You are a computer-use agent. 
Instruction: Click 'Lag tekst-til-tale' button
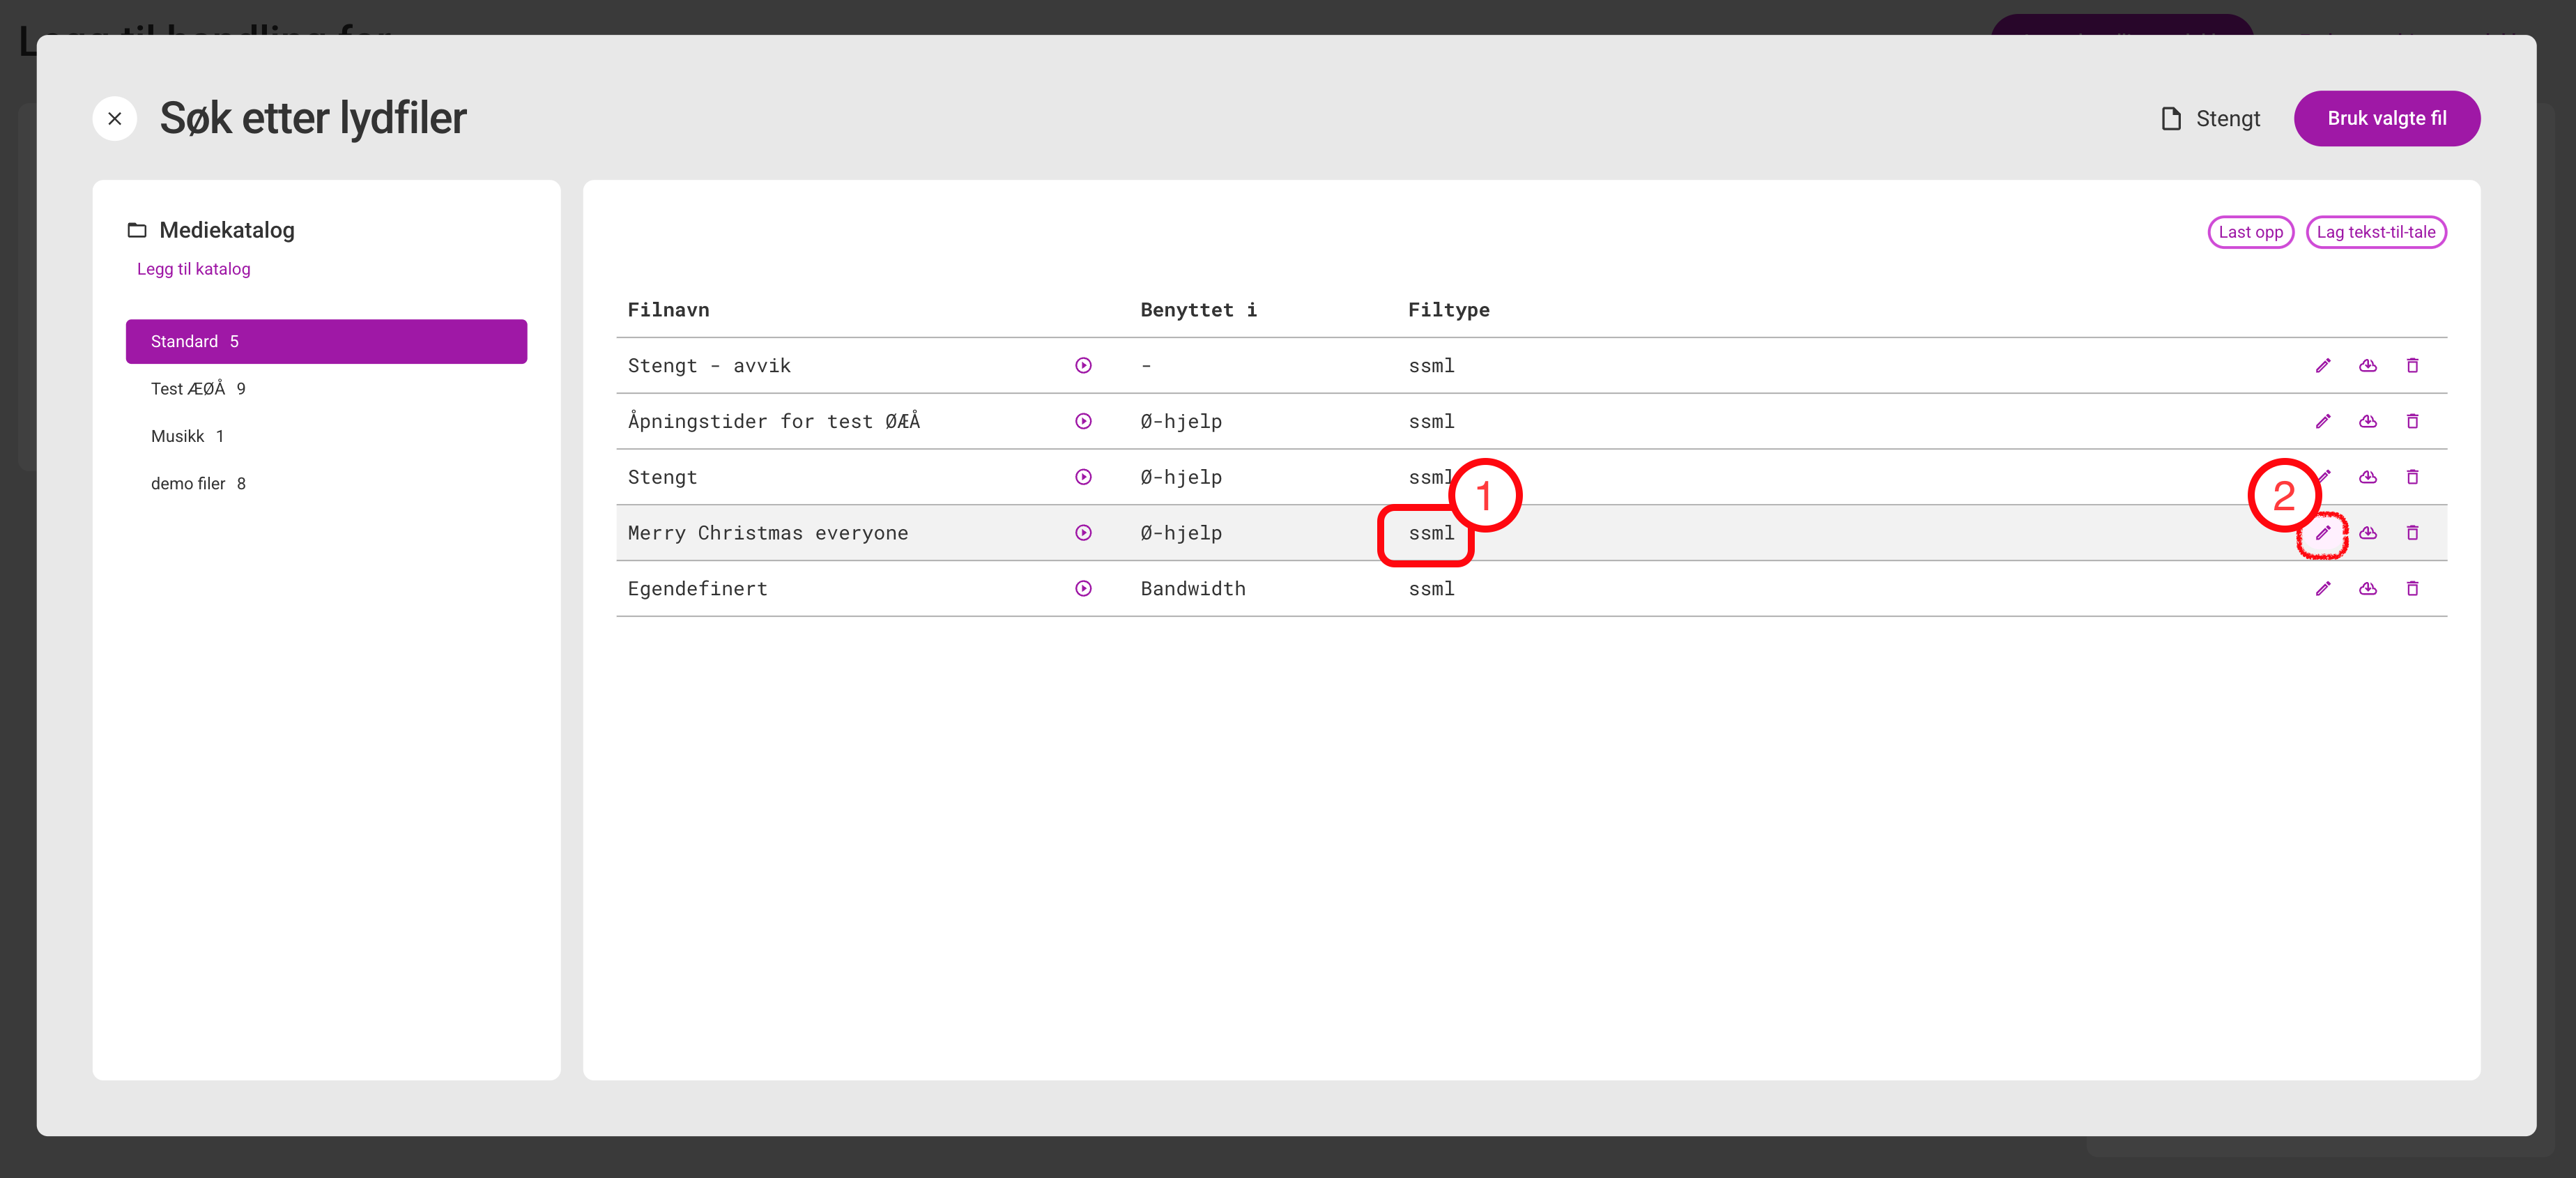click(x=2375, y=232)
